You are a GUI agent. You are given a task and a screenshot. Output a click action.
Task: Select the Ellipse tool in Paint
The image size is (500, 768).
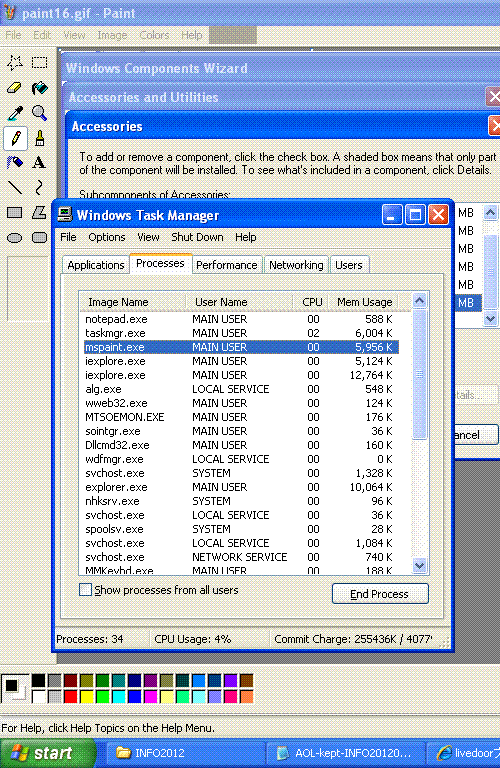15,238
